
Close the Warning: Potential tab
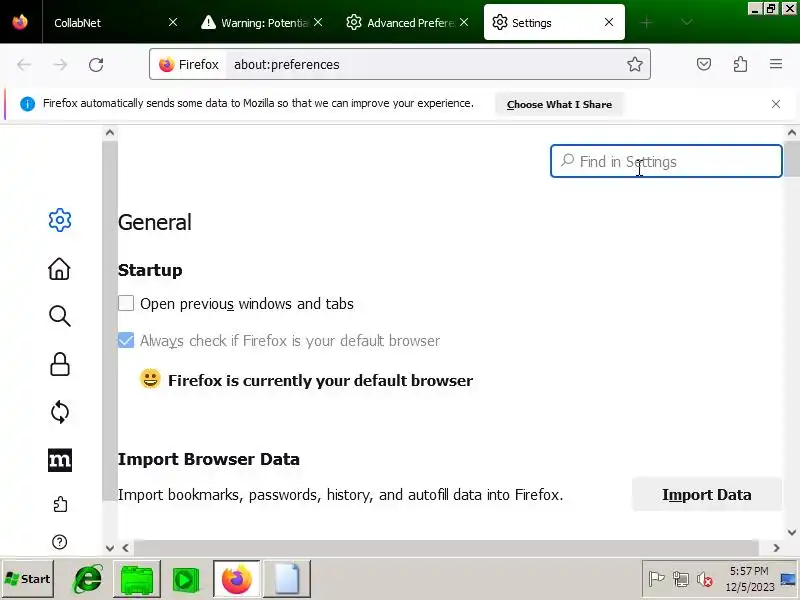click(318, 22)
